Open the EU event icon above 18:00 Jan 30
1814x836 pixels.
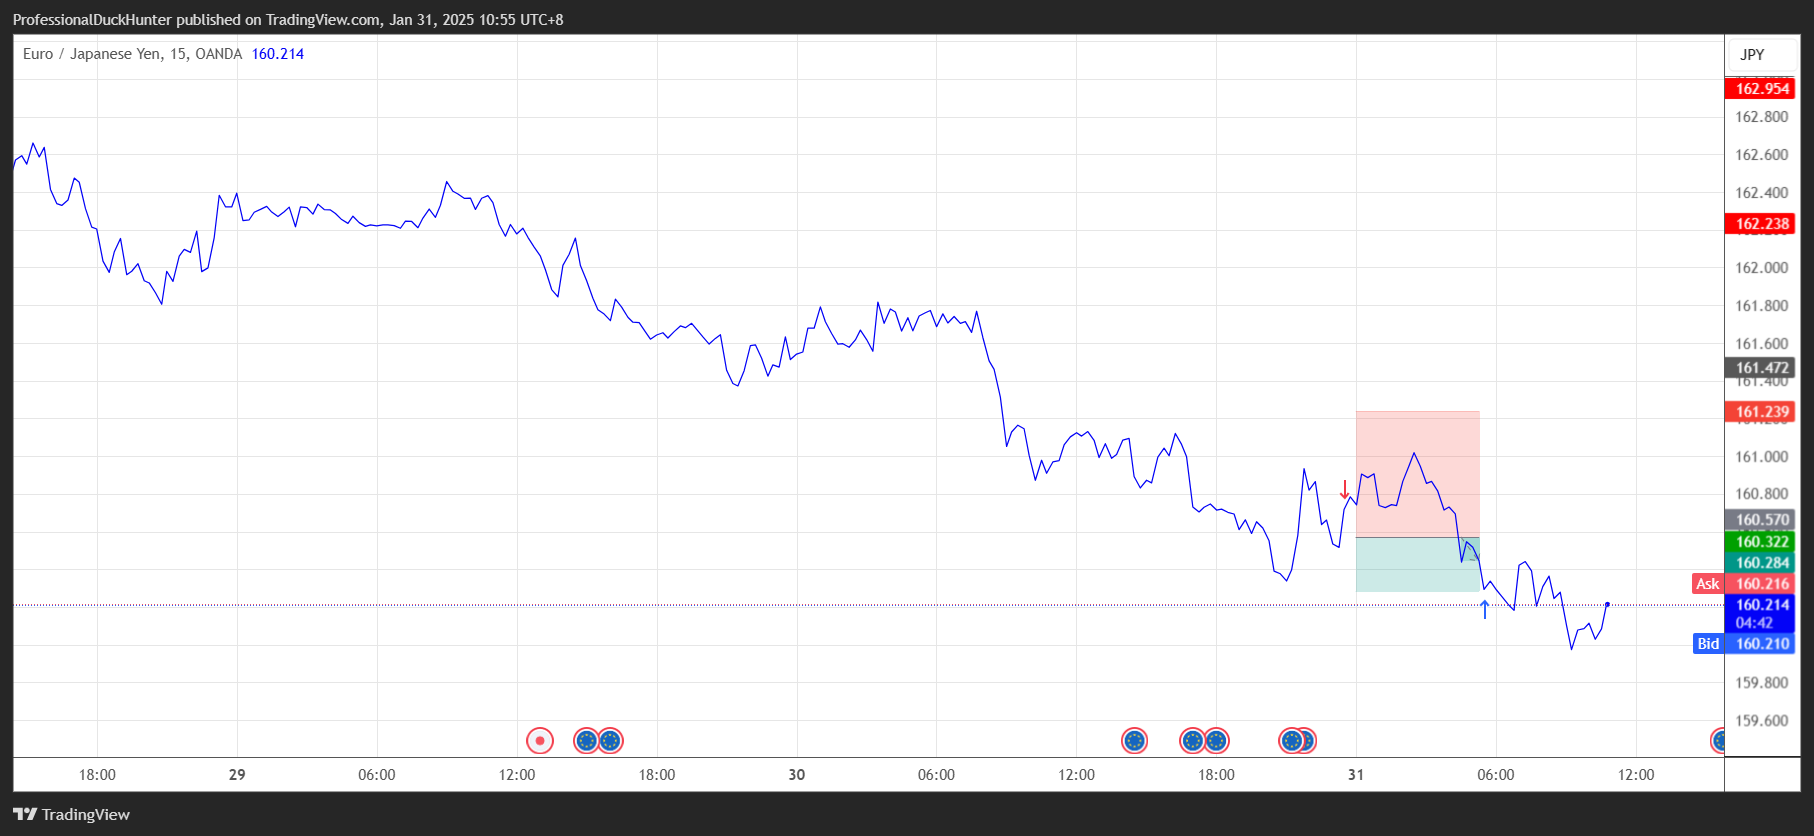pos(1217,741)
